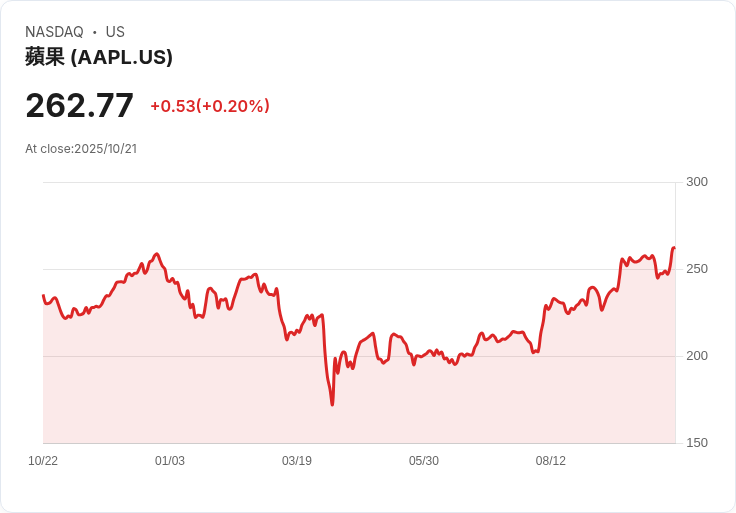736x513 pixels.
Task: Click the rightmost endpoint of the price line
Action: click(674, 248)
